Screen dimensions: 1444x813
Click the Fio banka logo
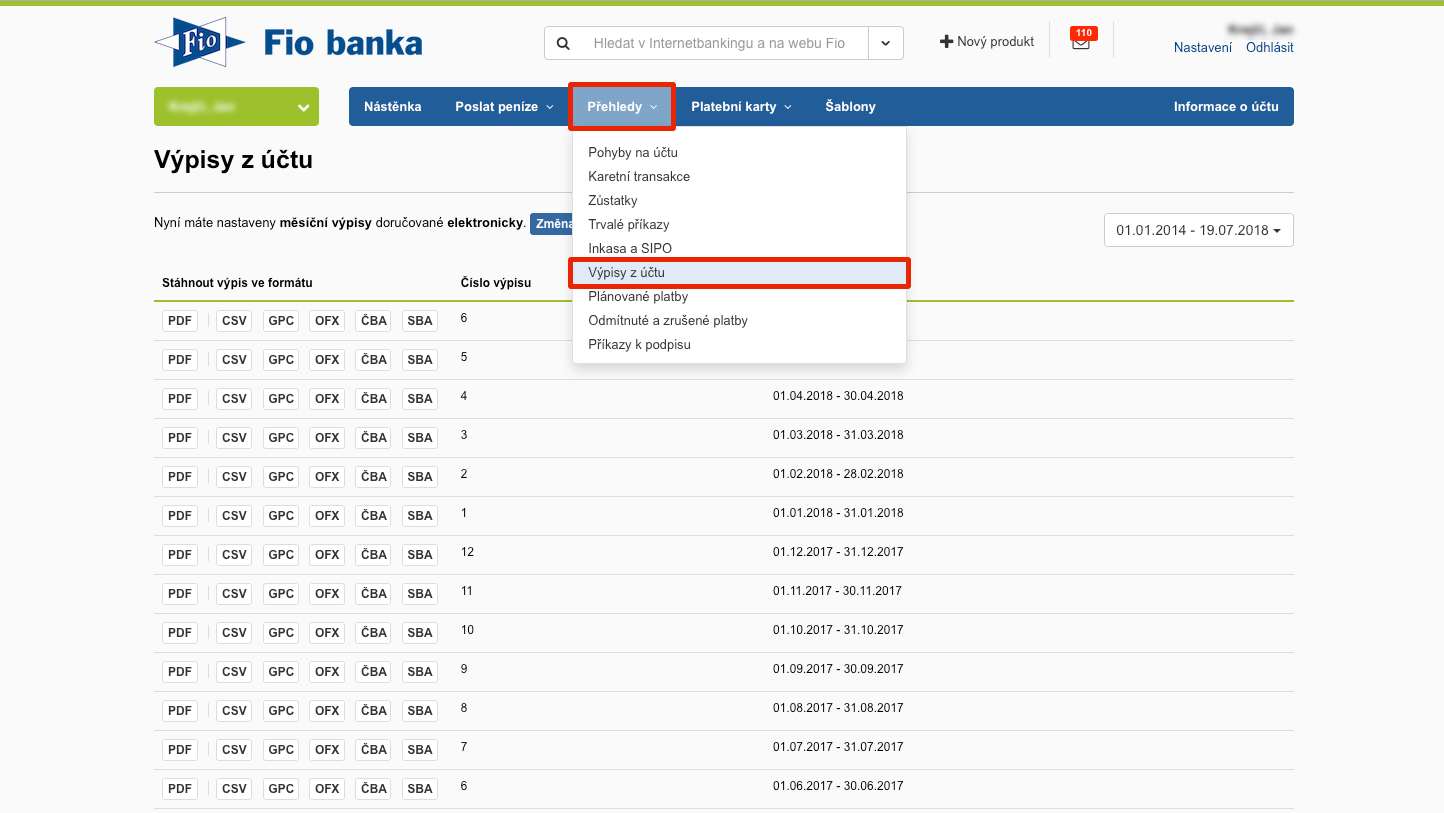click(288, 43)
